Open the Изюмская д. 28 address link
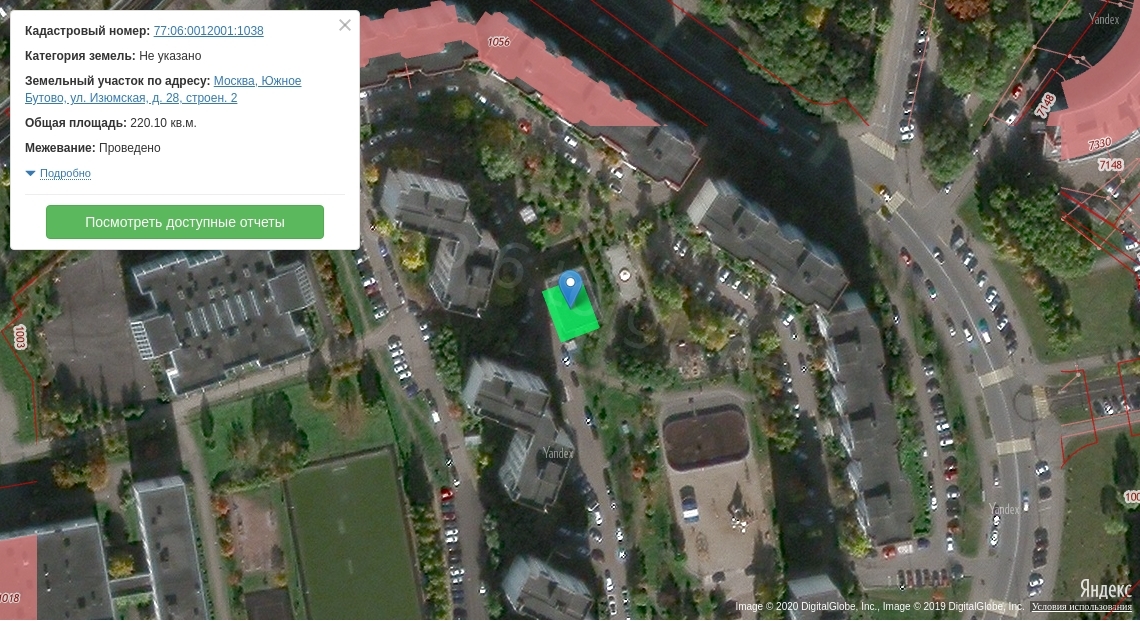This screenshot has height=621, width=1140. tap(163, 89)
